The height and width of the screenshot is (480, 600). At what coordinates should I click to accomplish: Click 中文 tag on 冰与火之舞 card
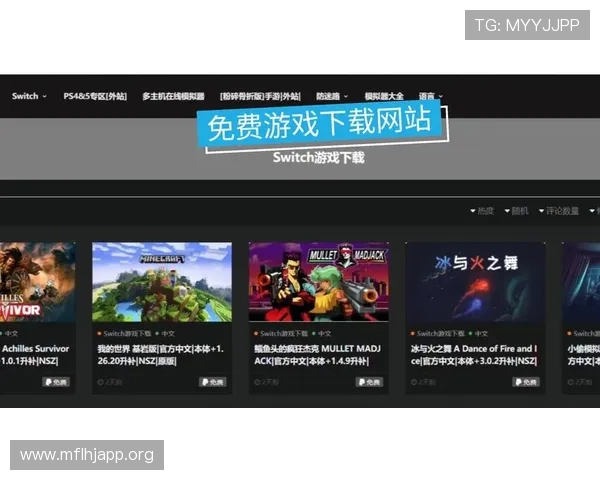coord(481,334)
